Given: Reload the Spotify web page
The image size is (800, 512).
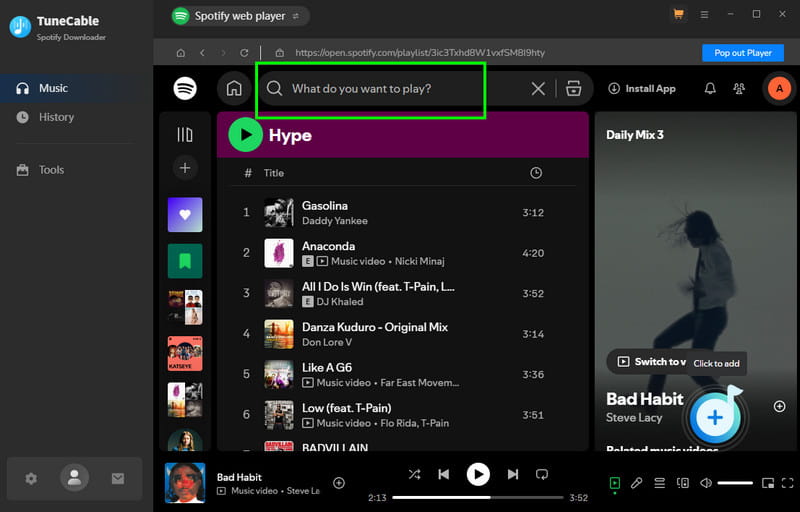Looking at the screenshot, I should (244, 53).
